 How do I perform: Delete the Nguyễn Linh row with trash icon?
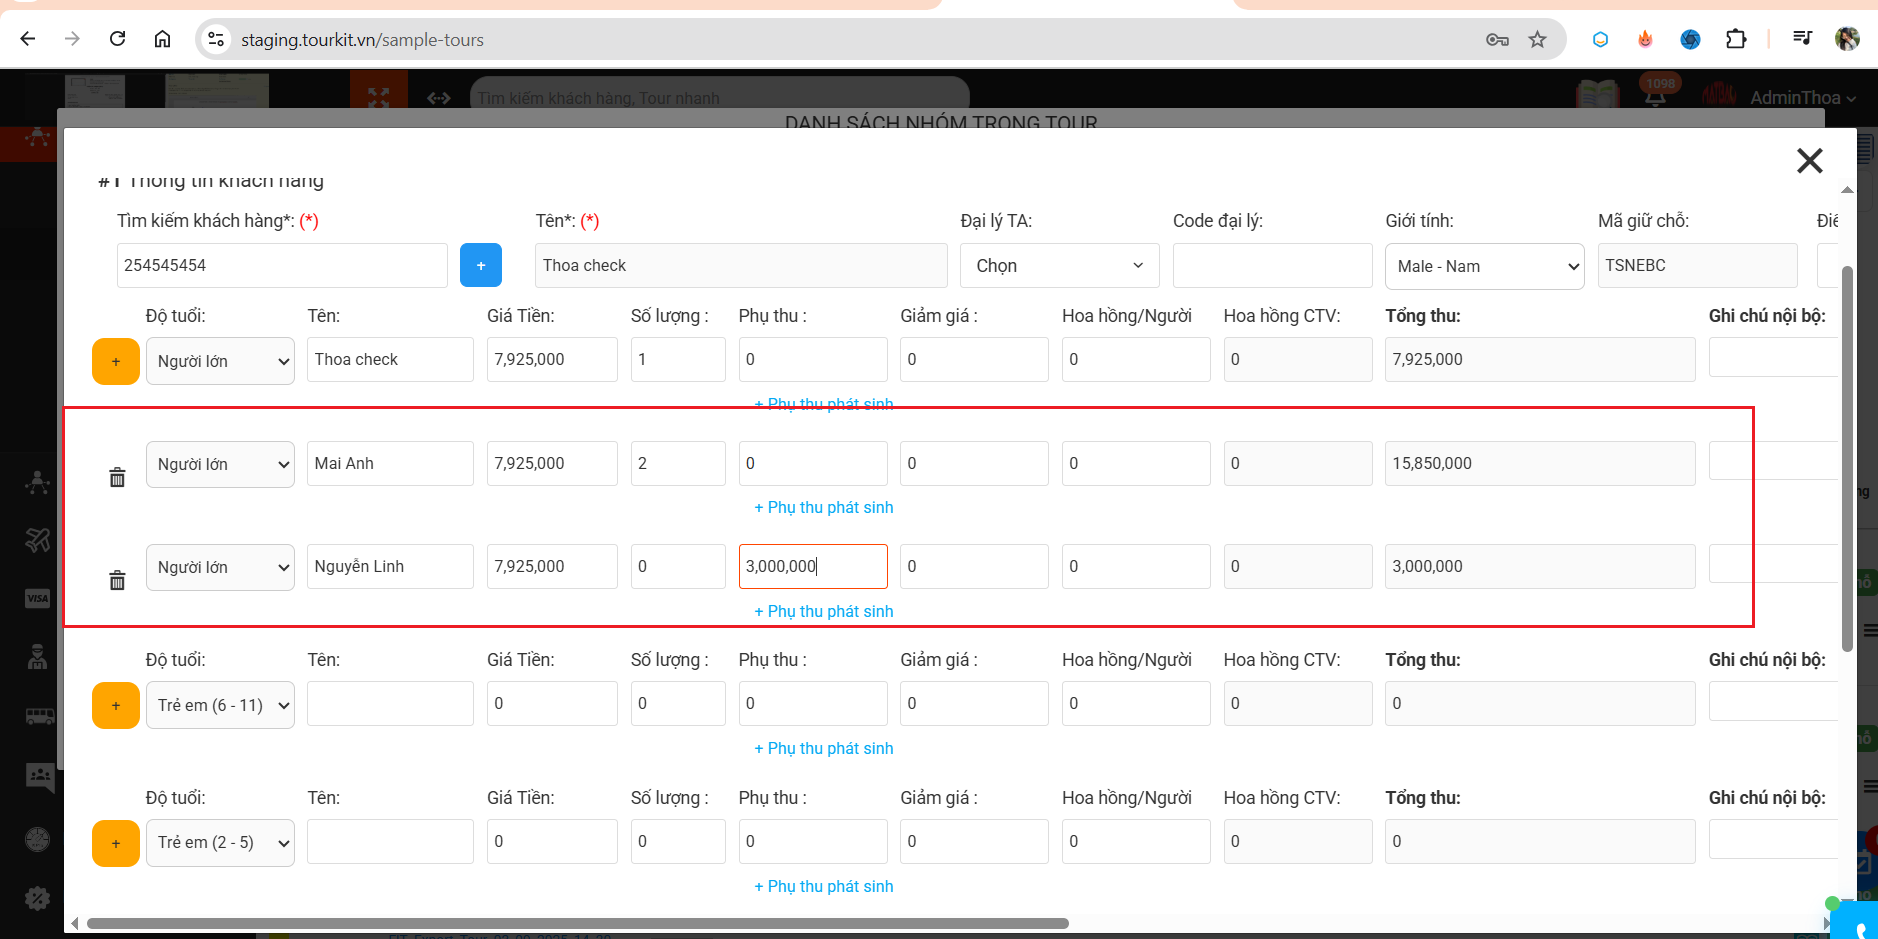click(x=117, y=580)
